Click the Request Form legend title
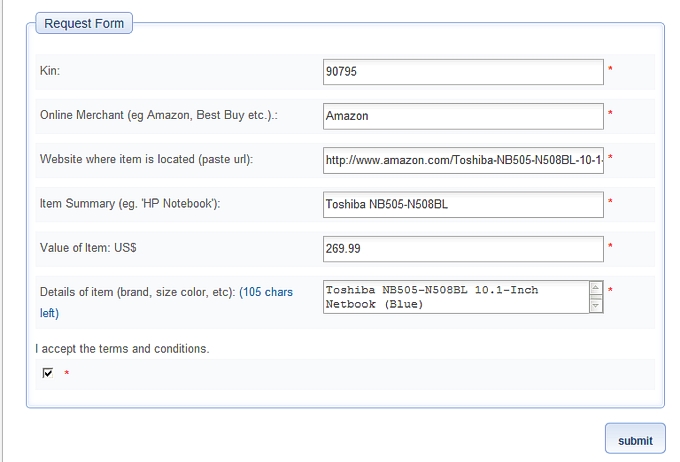Image resolution: width=680 pixels, height=462 pixels. (x=84, y=23)
